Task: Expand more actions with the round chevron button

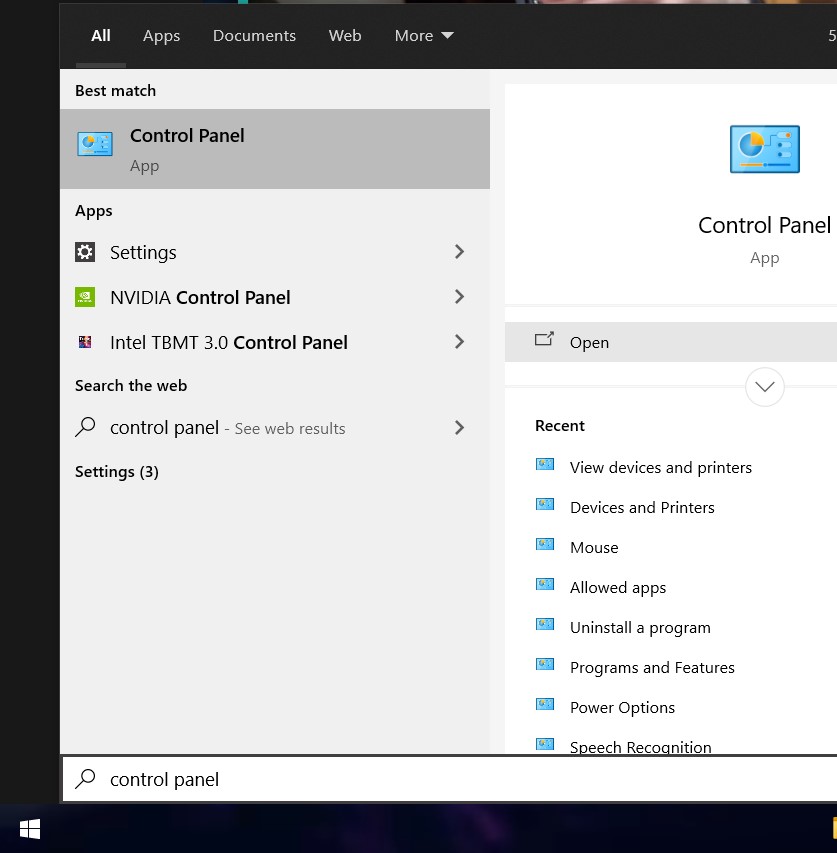Action: coord(765,387)
